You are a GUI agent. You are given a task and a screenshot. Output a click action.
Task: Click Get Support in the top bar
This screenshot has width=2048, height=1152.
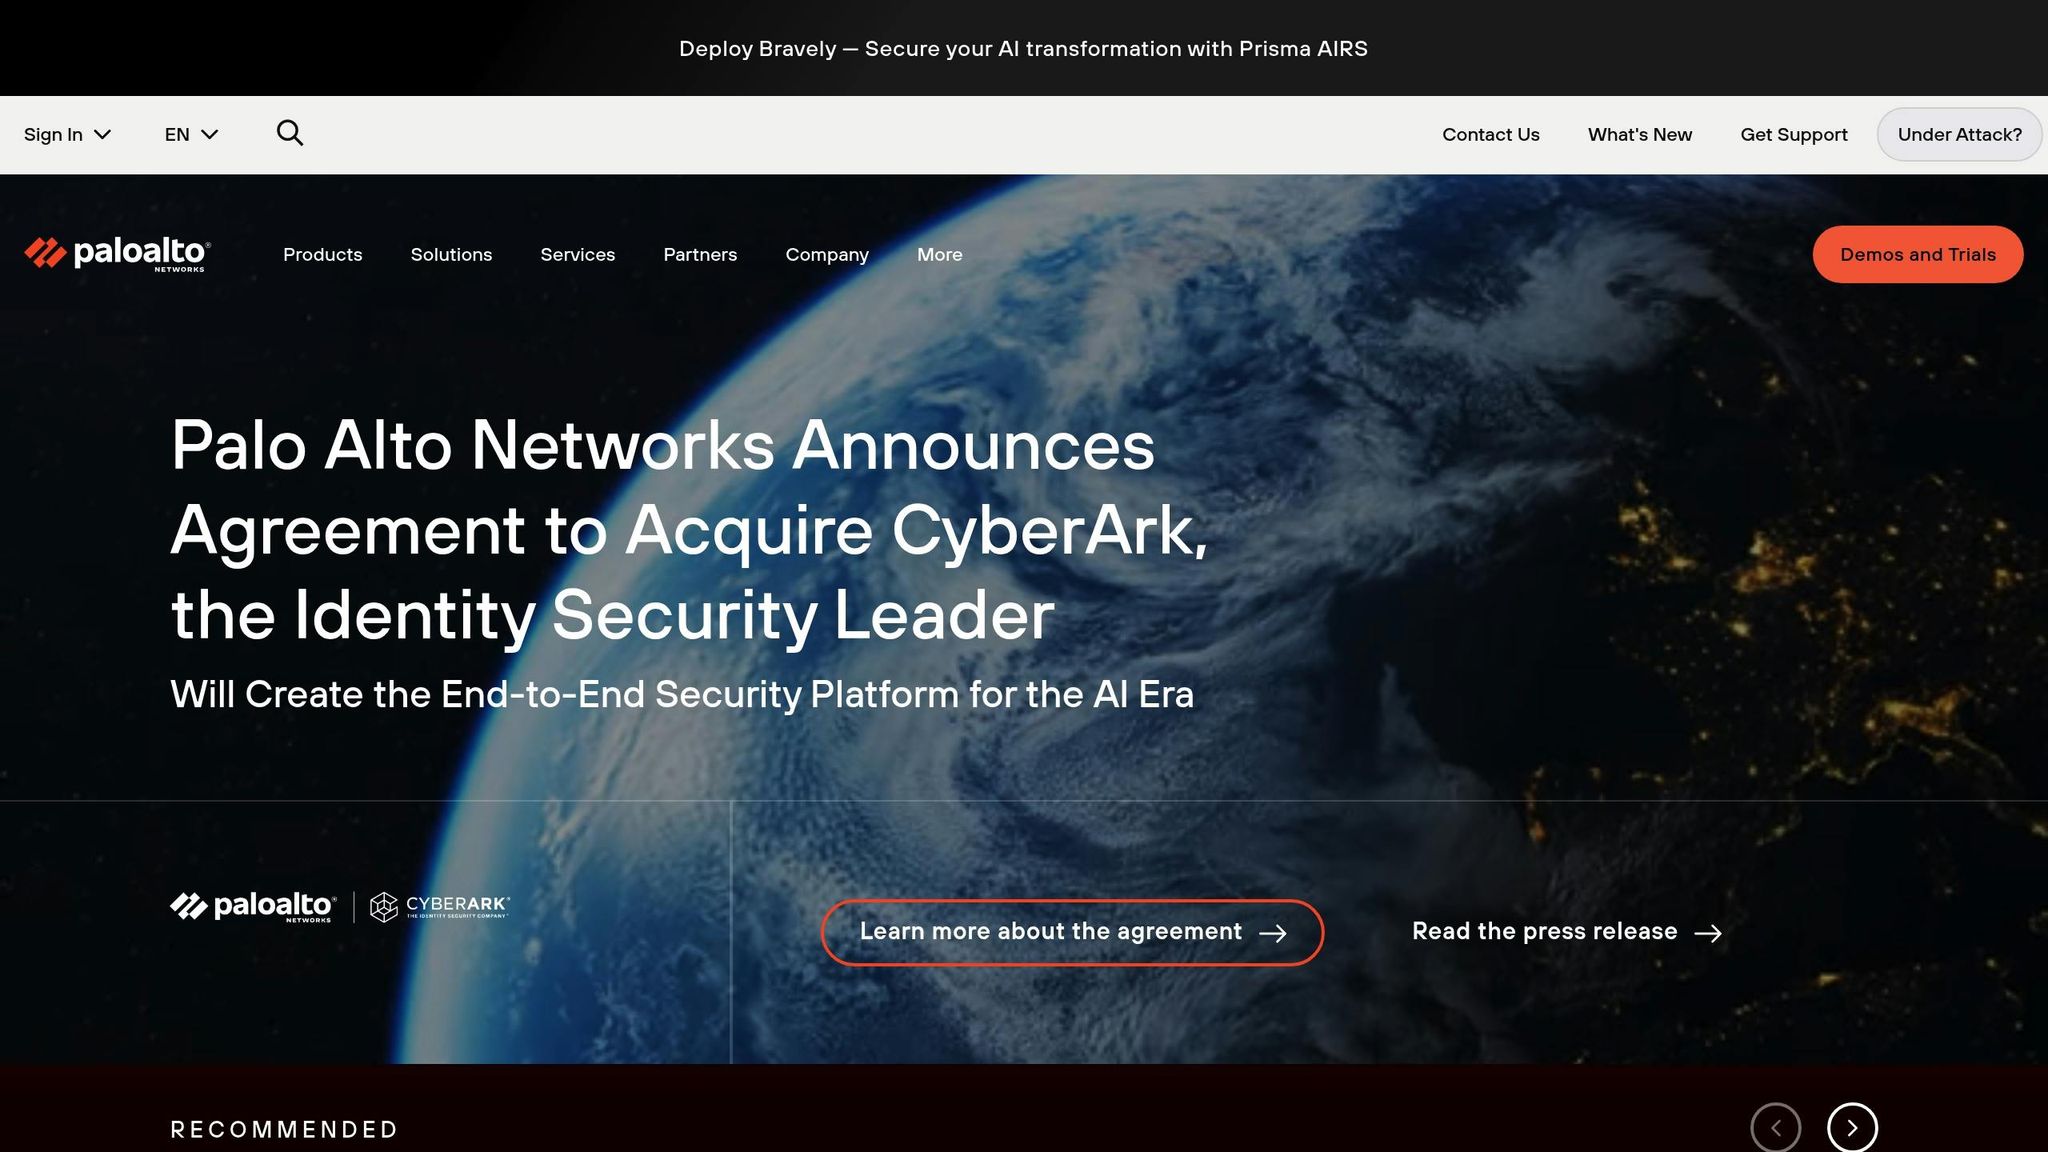1793,134
